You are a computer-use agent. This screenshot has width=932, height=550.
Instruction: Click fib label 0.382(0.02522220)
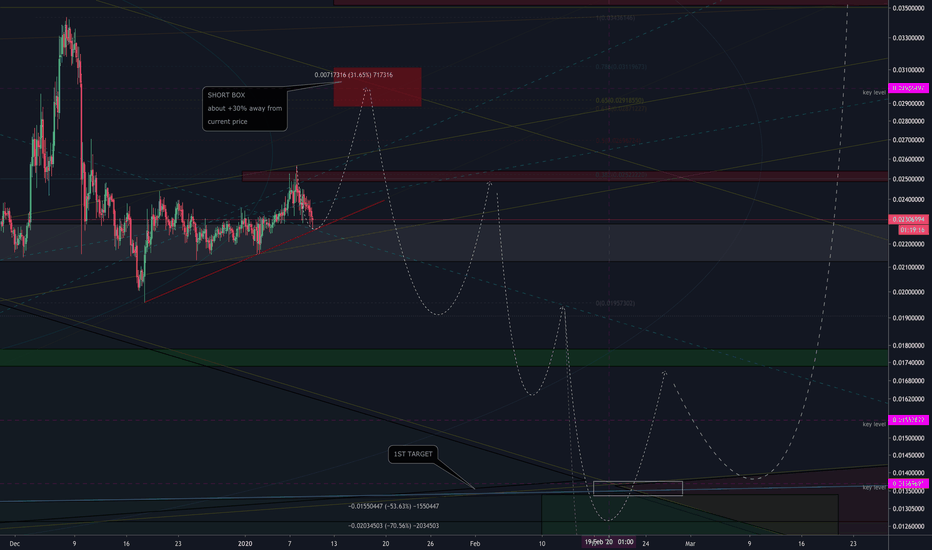(x=621, y=175)
